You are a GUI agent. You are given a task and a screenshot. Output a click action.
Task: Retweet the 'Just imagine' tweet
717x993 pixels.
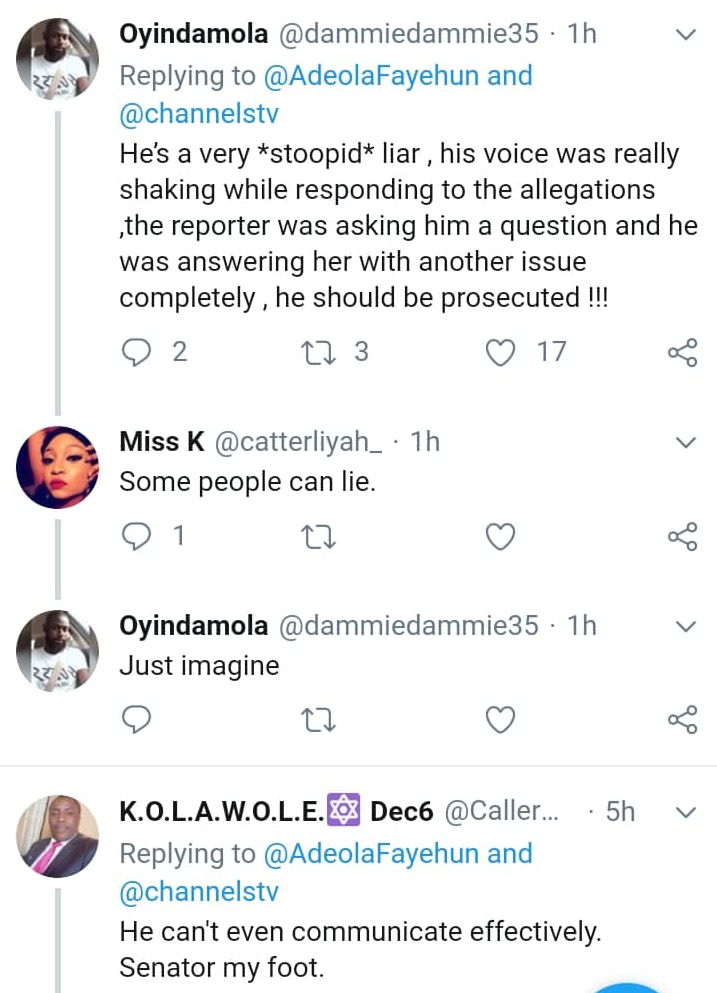pyautogui.click(x=318, y=719)
